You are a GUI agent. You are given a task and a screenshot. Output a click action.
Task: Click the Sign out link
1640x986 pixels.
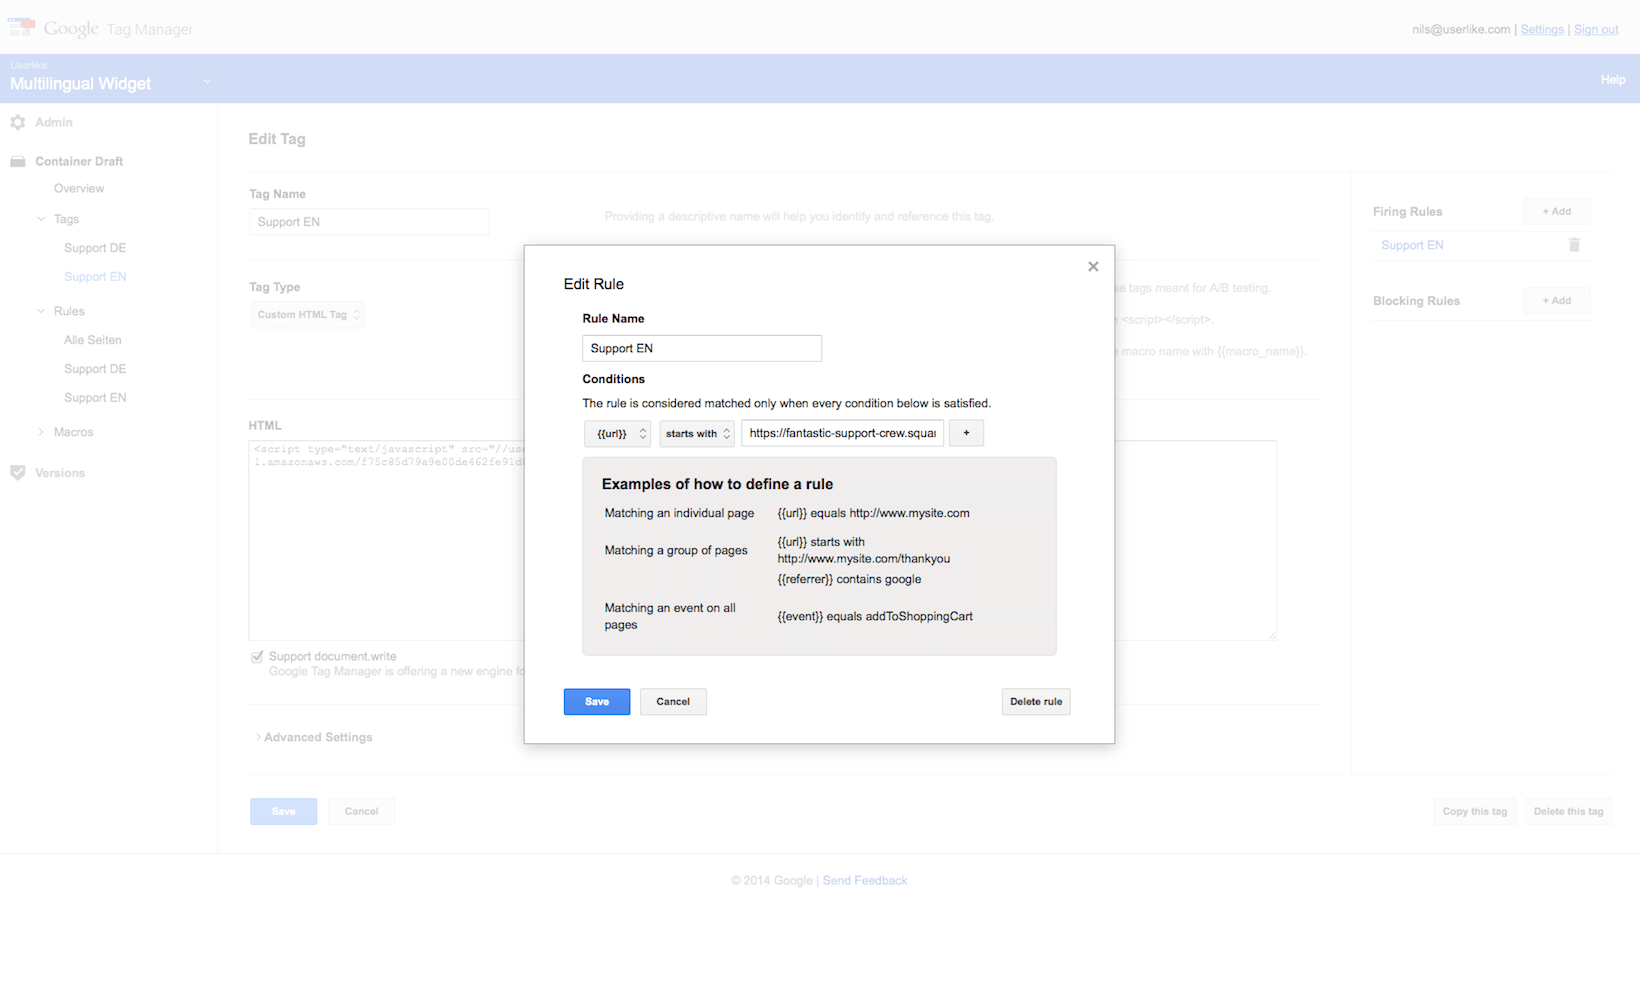(x=1596, y=30)
